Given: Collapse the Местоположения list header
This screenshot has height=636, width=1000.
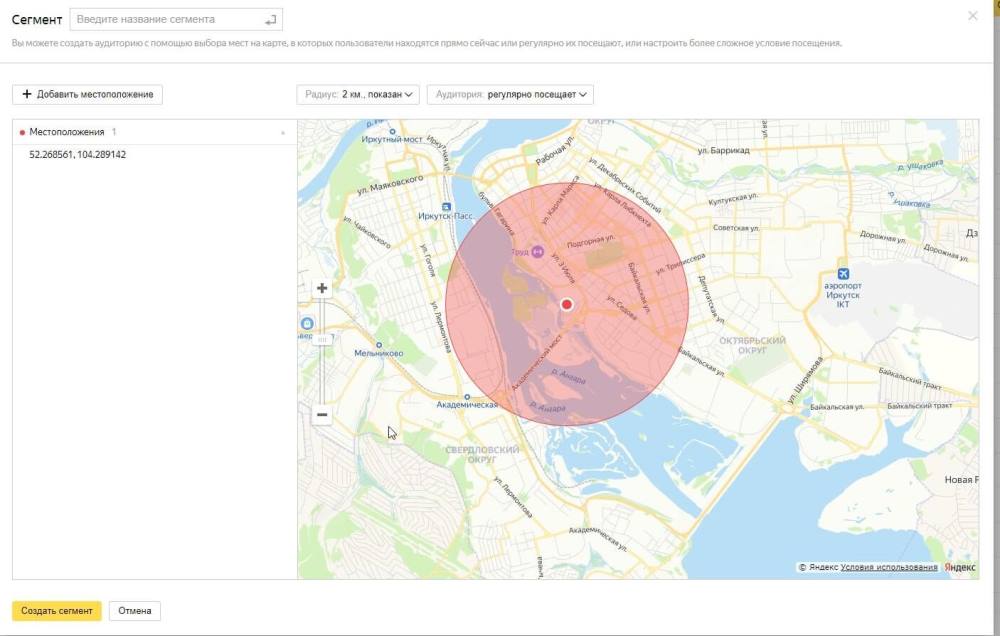Looking at the screenshot, I should coord(282,132).
